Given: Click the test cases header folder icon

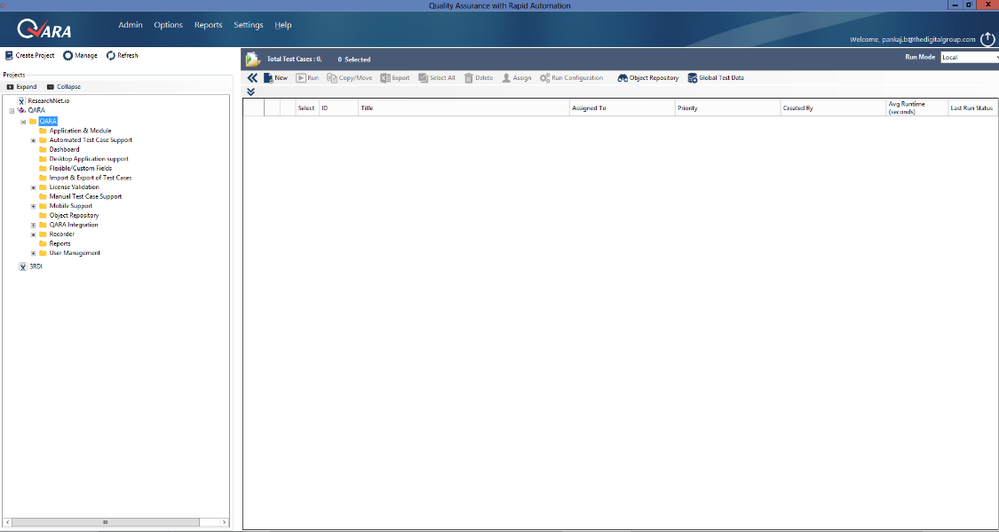Looking at the screenshot, I should (253, 59).
